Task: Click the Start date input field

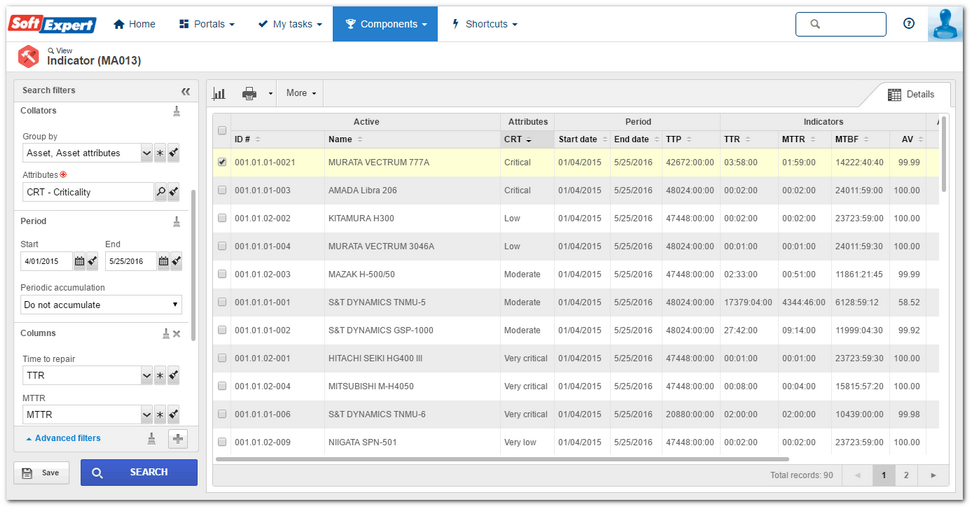Action: coord(46,262)
